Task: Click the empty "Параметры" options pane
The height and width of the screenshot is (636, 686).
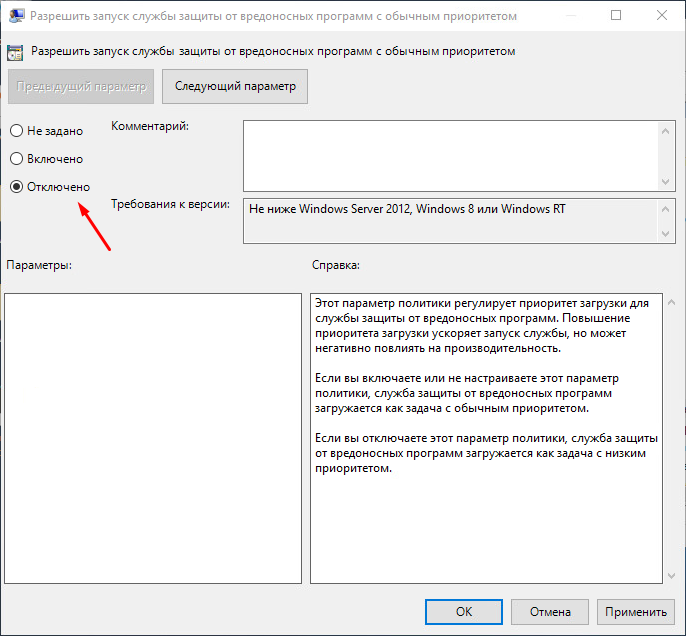Action: pyautogui.click(x=153, y=437)
